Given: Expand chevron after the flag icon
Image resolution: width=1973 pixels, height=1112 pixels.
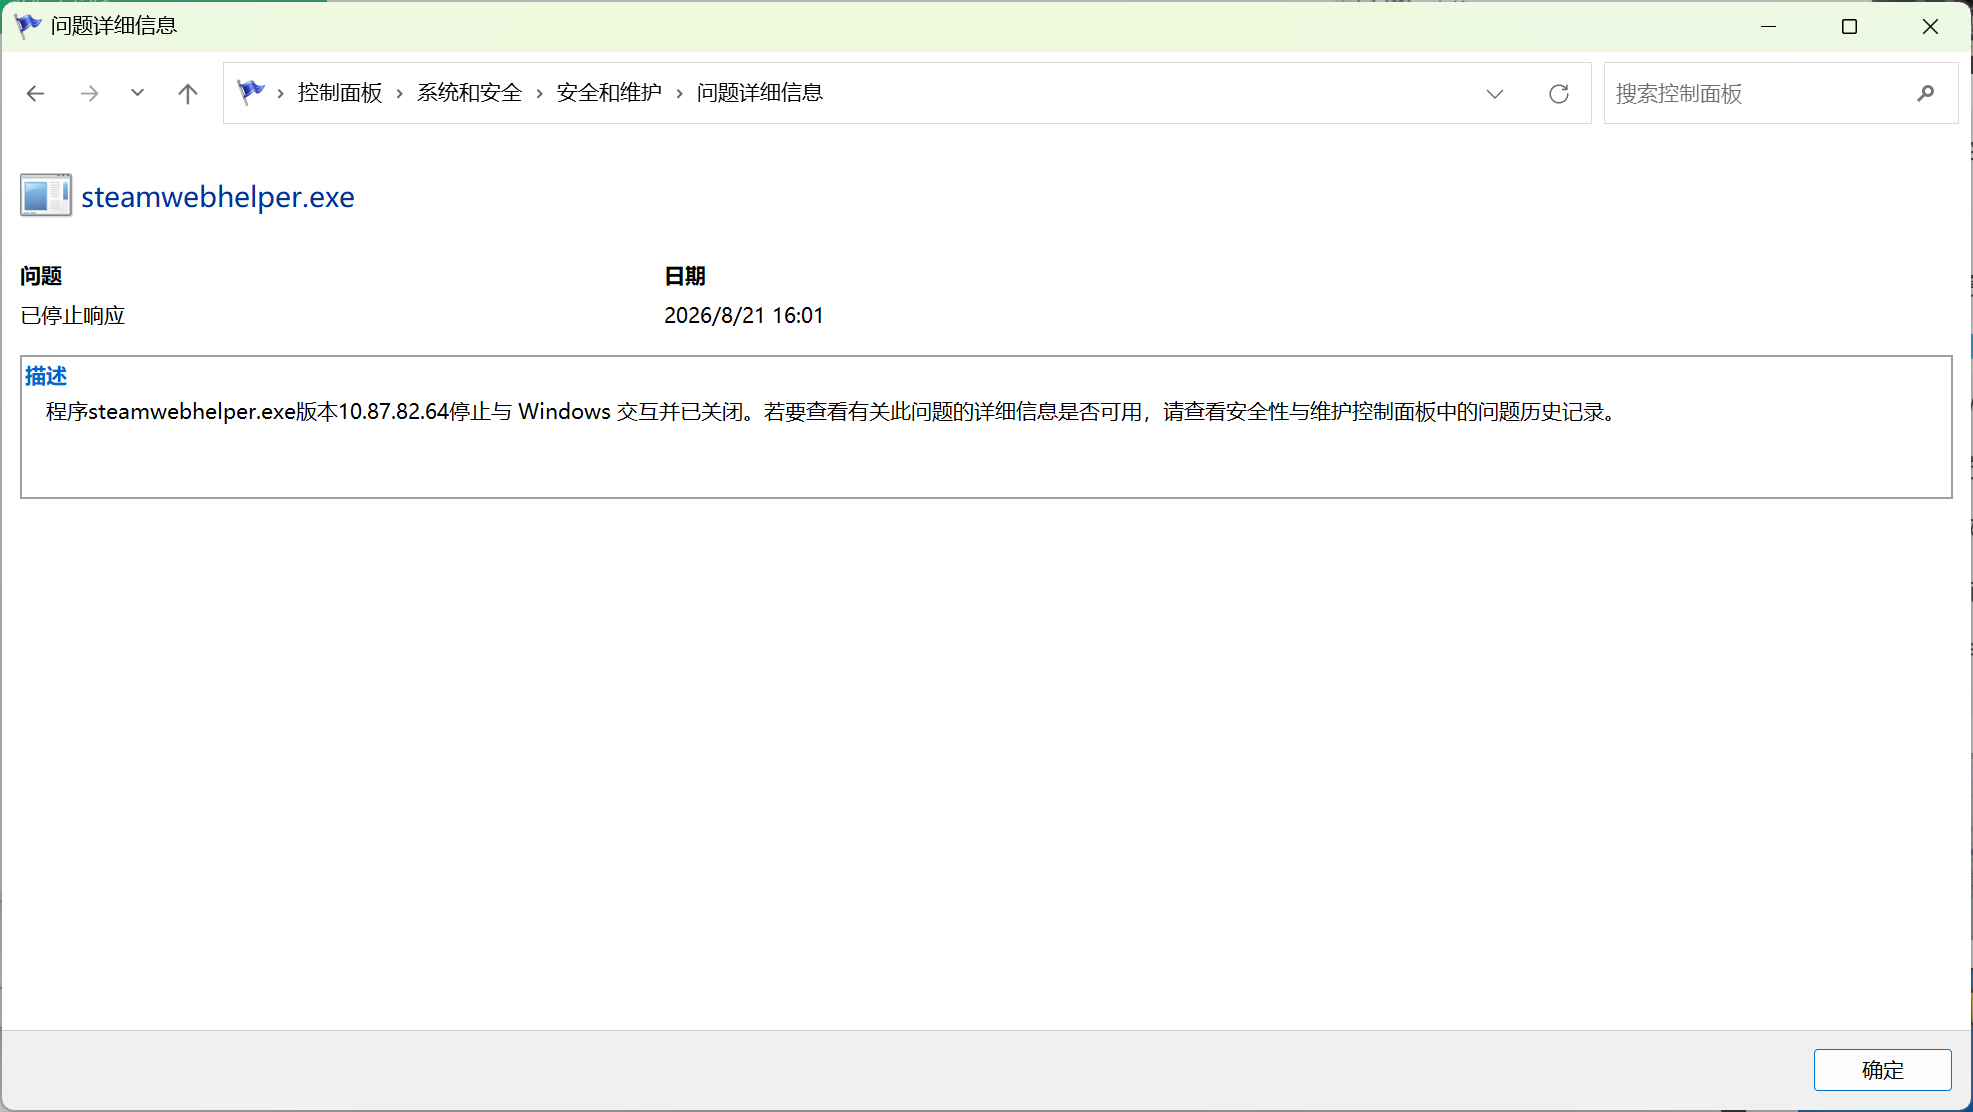Looking at the screenshot, I should [x=281, y=93].
